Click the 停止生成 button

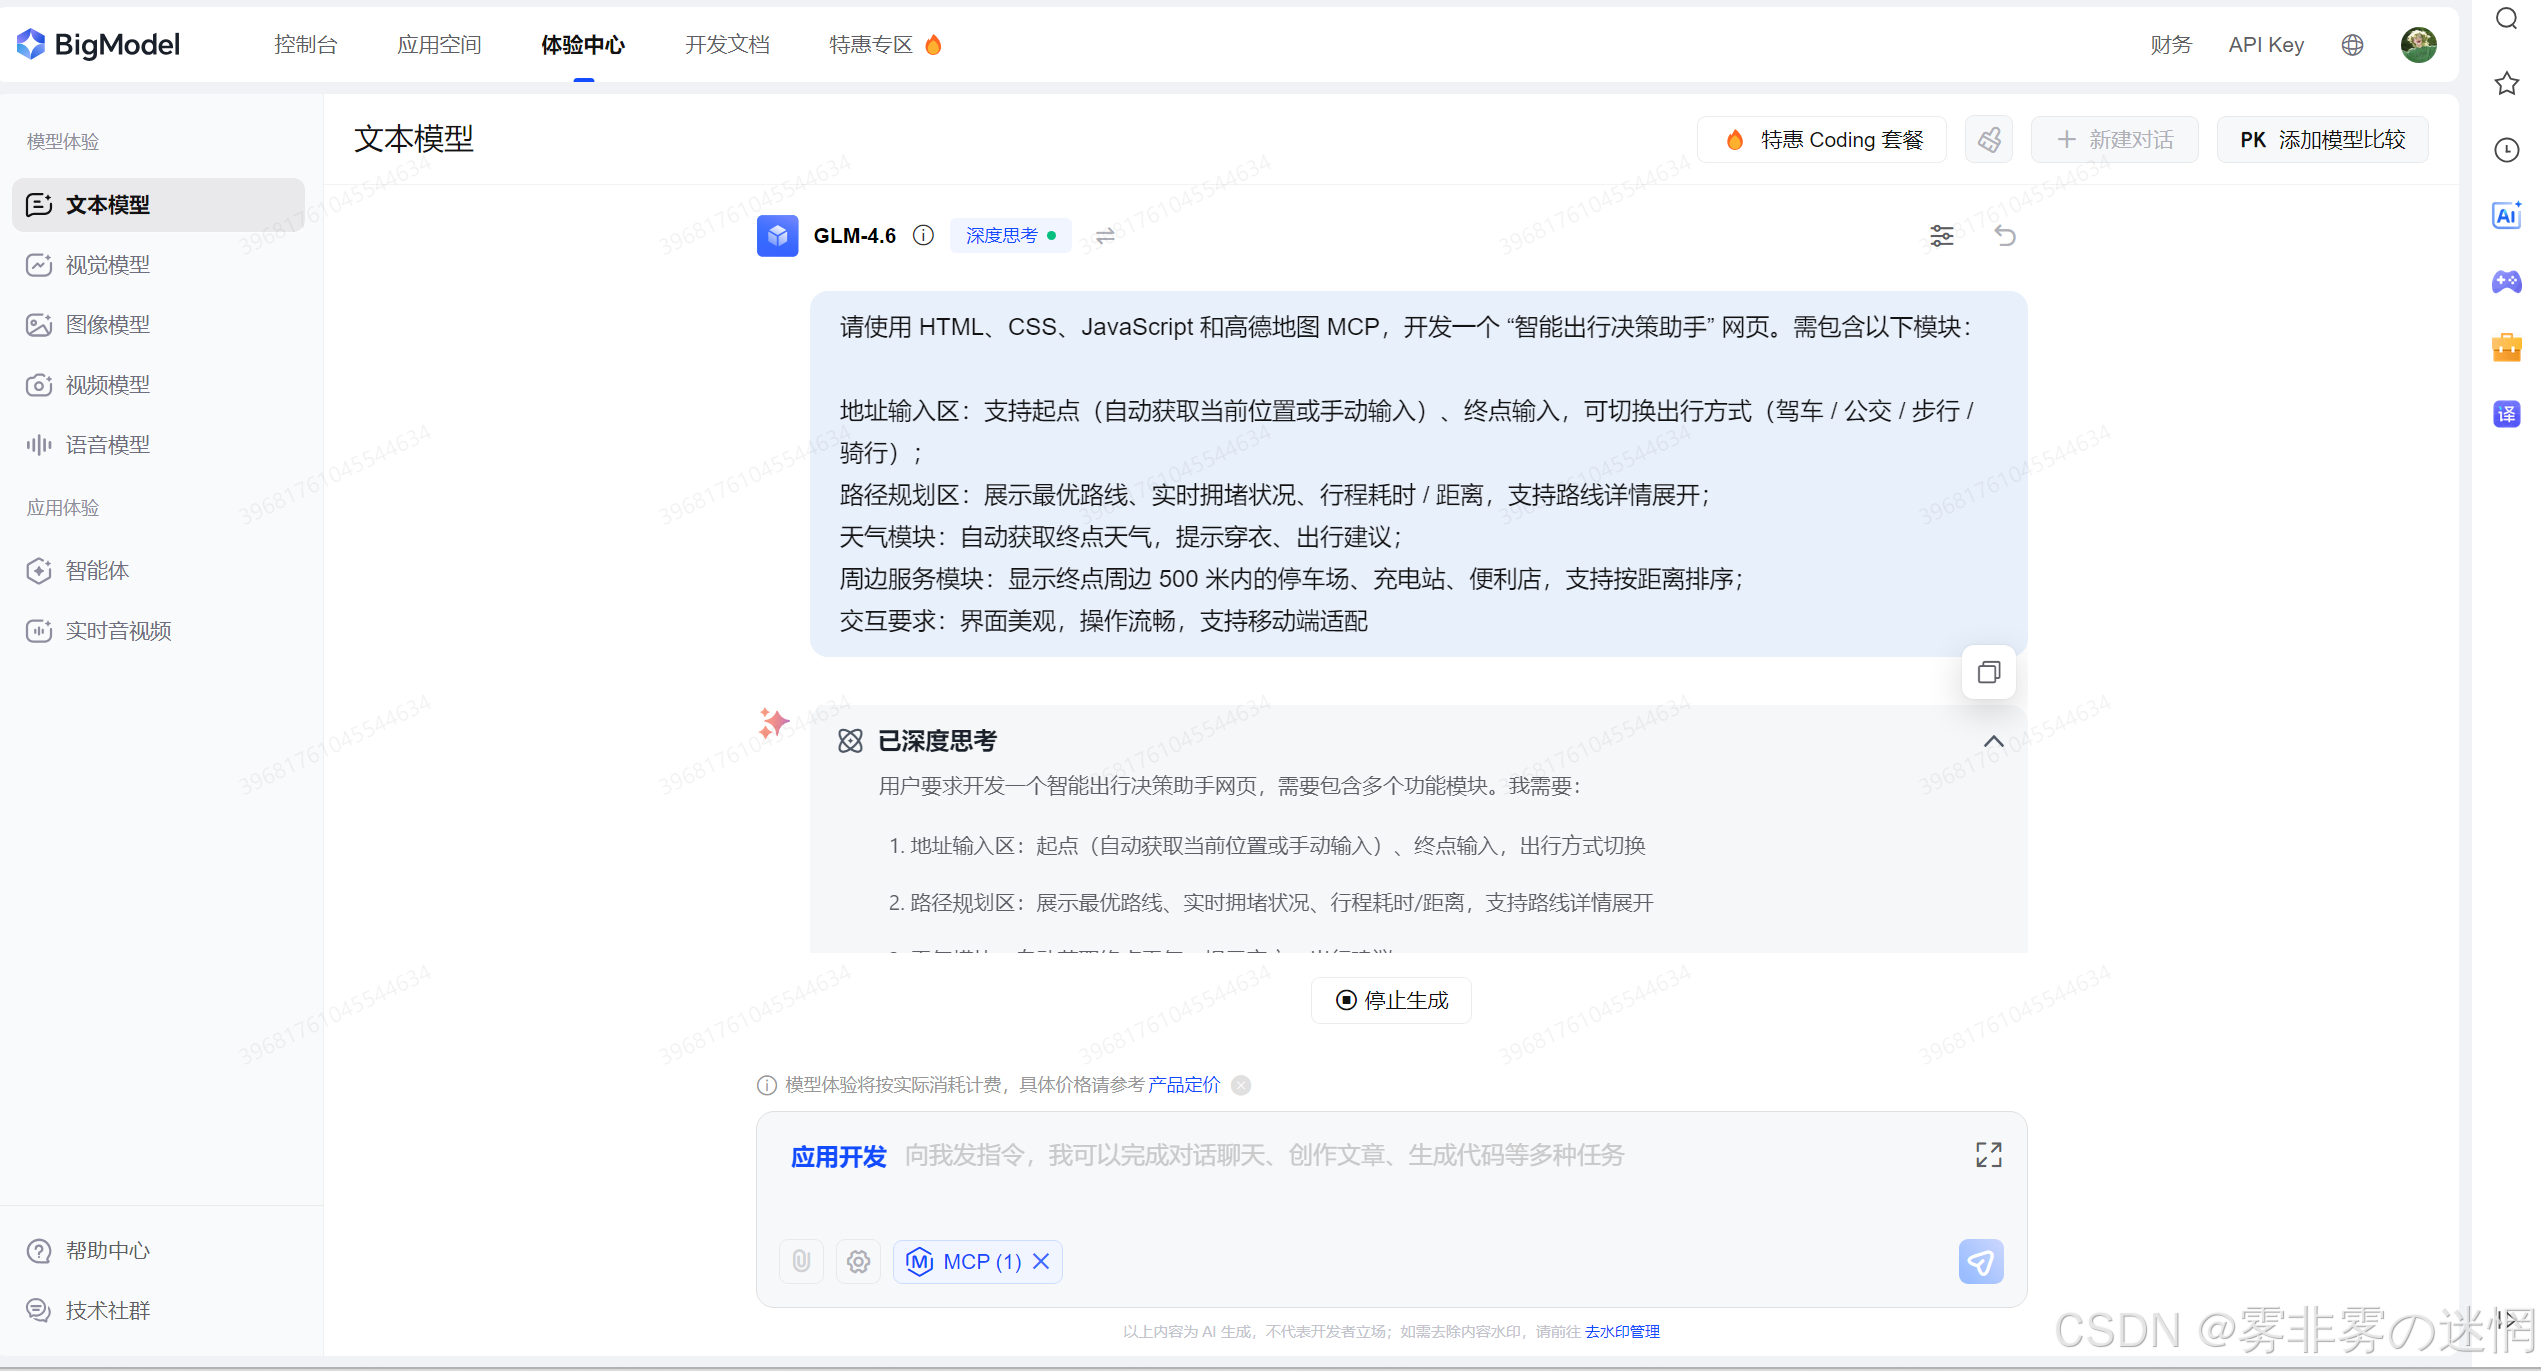1391,1000
